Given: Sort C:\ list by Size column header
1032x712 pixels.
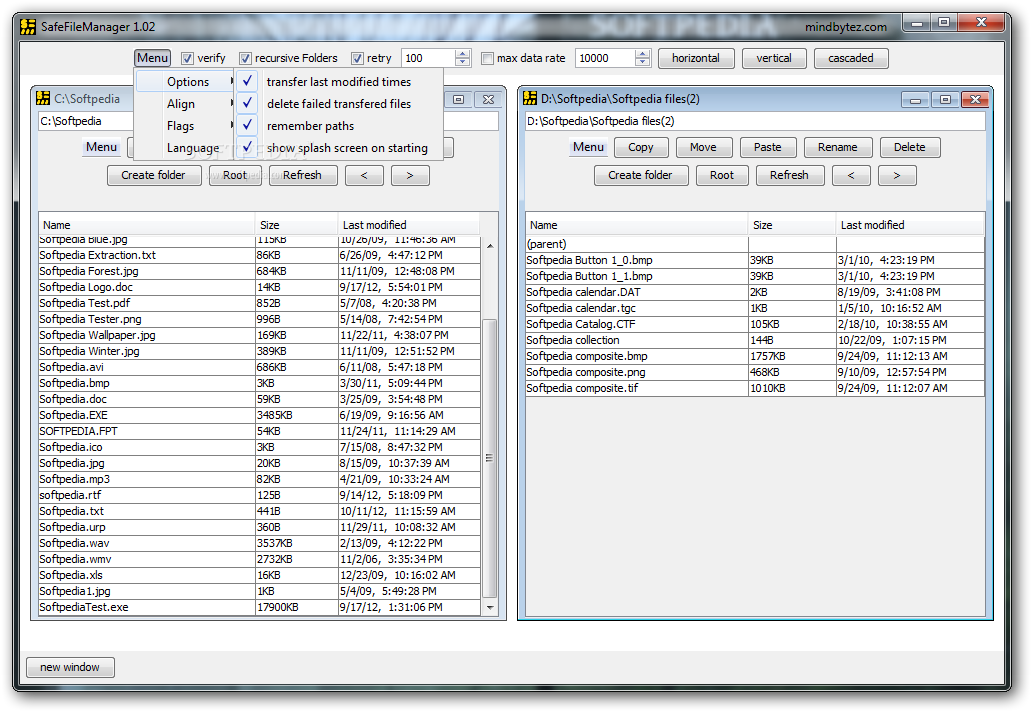Looking at the screenshot, I should 296,225.
